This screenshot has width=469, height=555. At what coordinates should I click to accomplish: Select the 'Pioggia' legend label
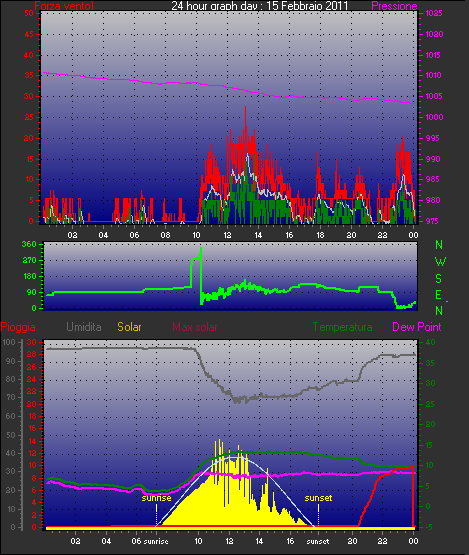[x=18, y=327]
